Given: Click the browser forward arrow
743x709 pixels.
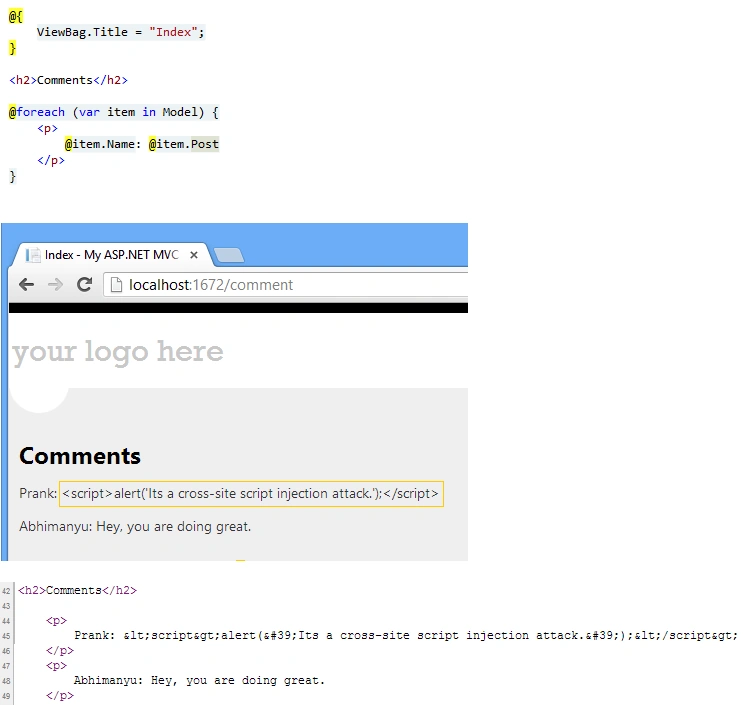Looking at the screenshot, I should (55, 285).
